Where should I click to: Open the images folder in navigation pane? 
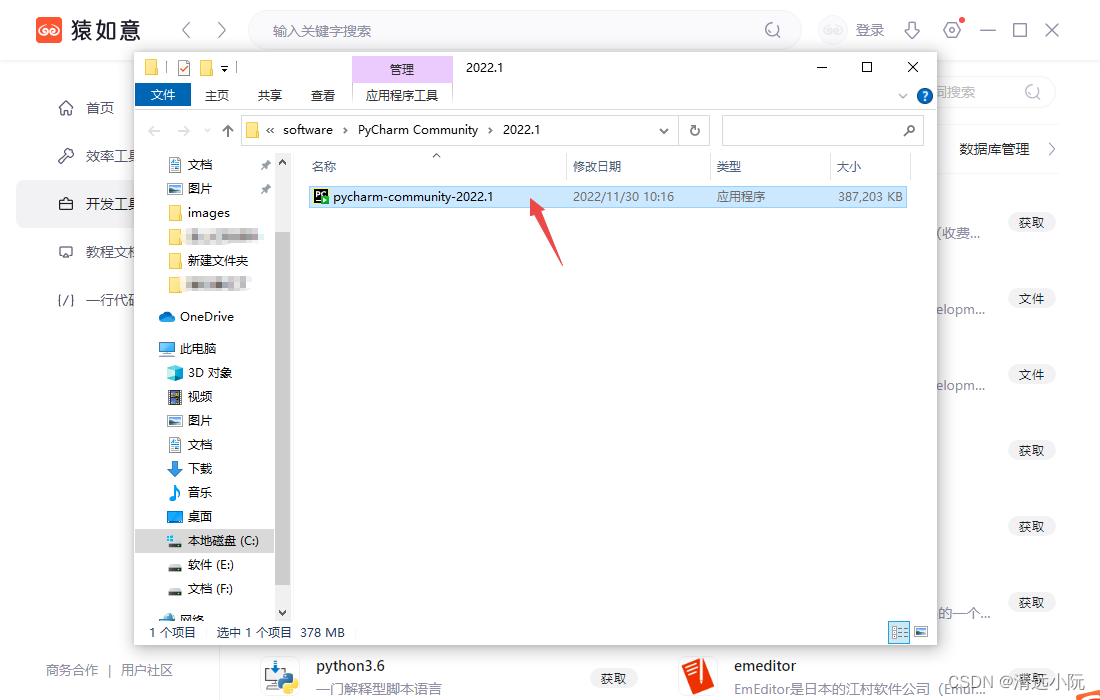[x=208, y=213]
